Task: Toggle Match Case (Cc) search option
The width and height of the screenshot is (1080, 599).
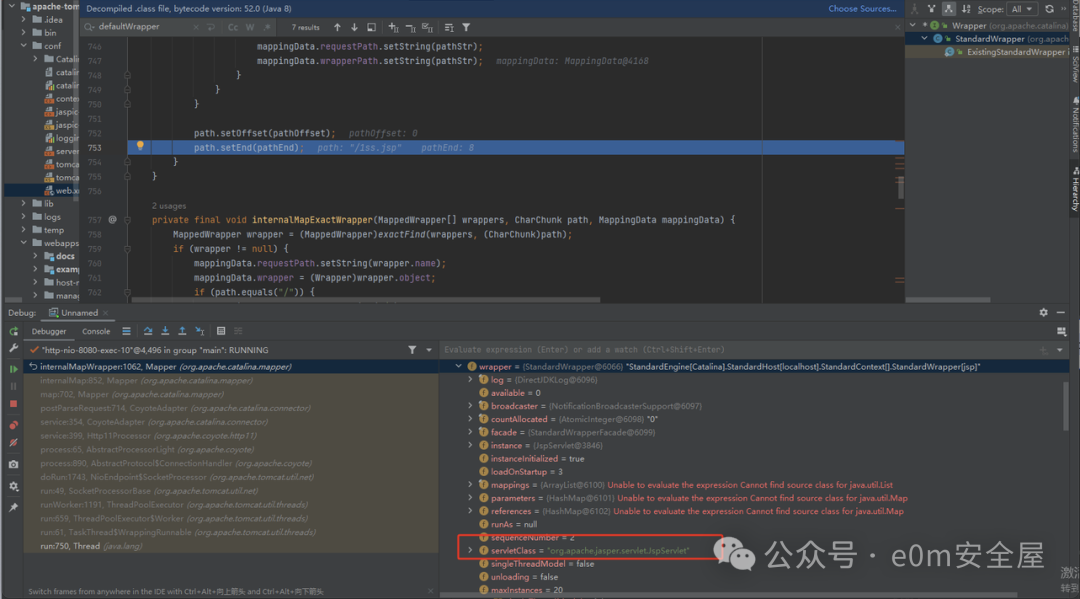Action: pos(233,28)
